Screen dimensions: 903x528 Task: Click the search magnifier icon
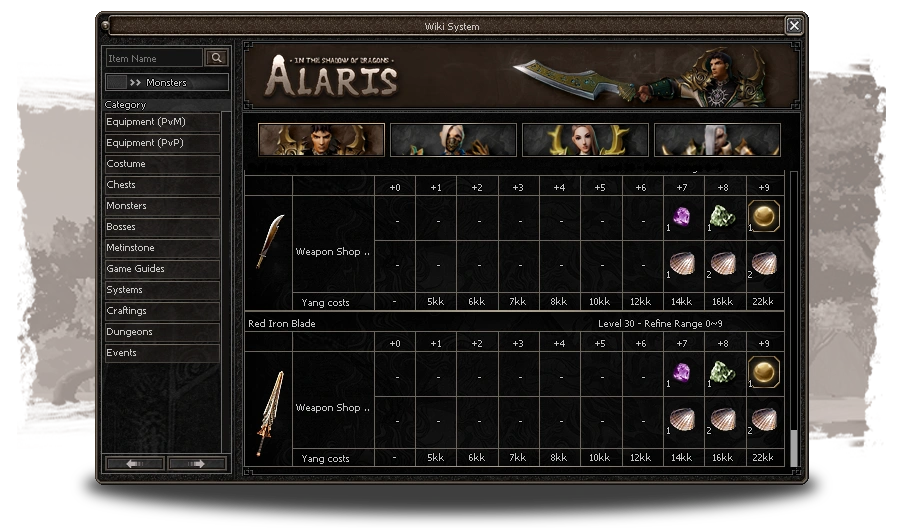[x=217, y=58]
